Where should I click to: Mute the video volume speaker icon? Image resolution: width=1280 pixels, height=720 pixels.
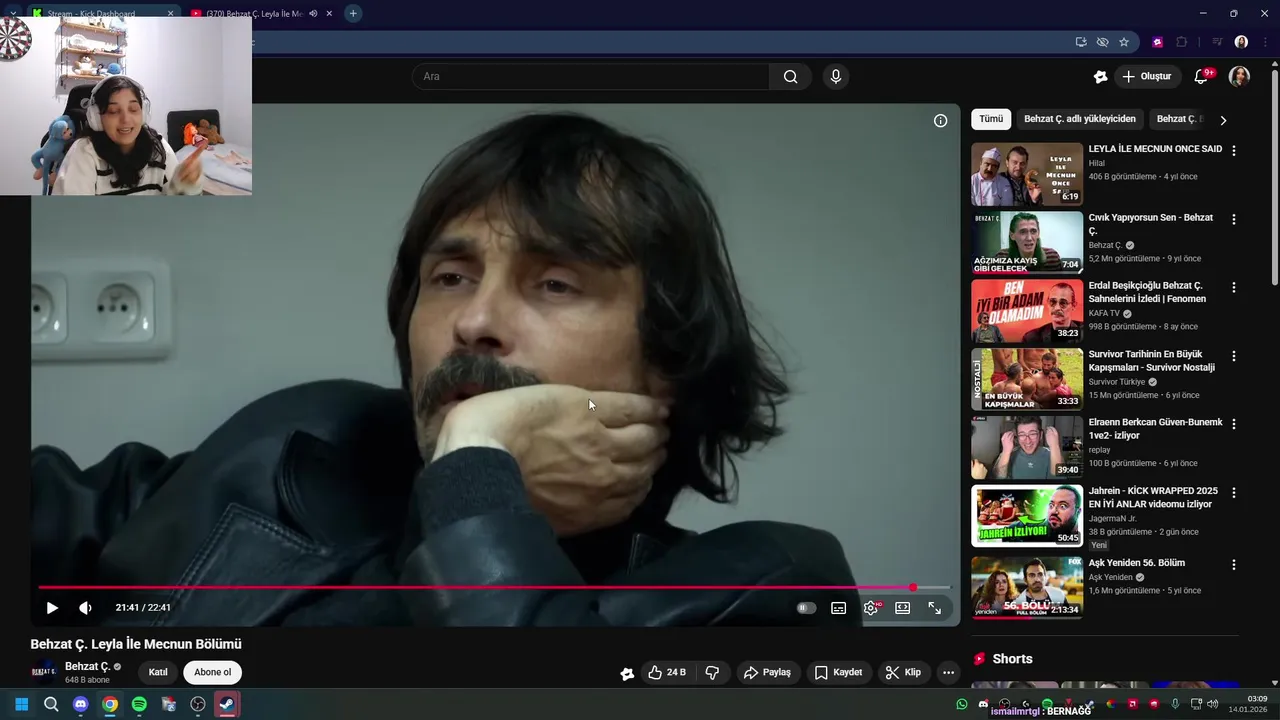point(85,608)
